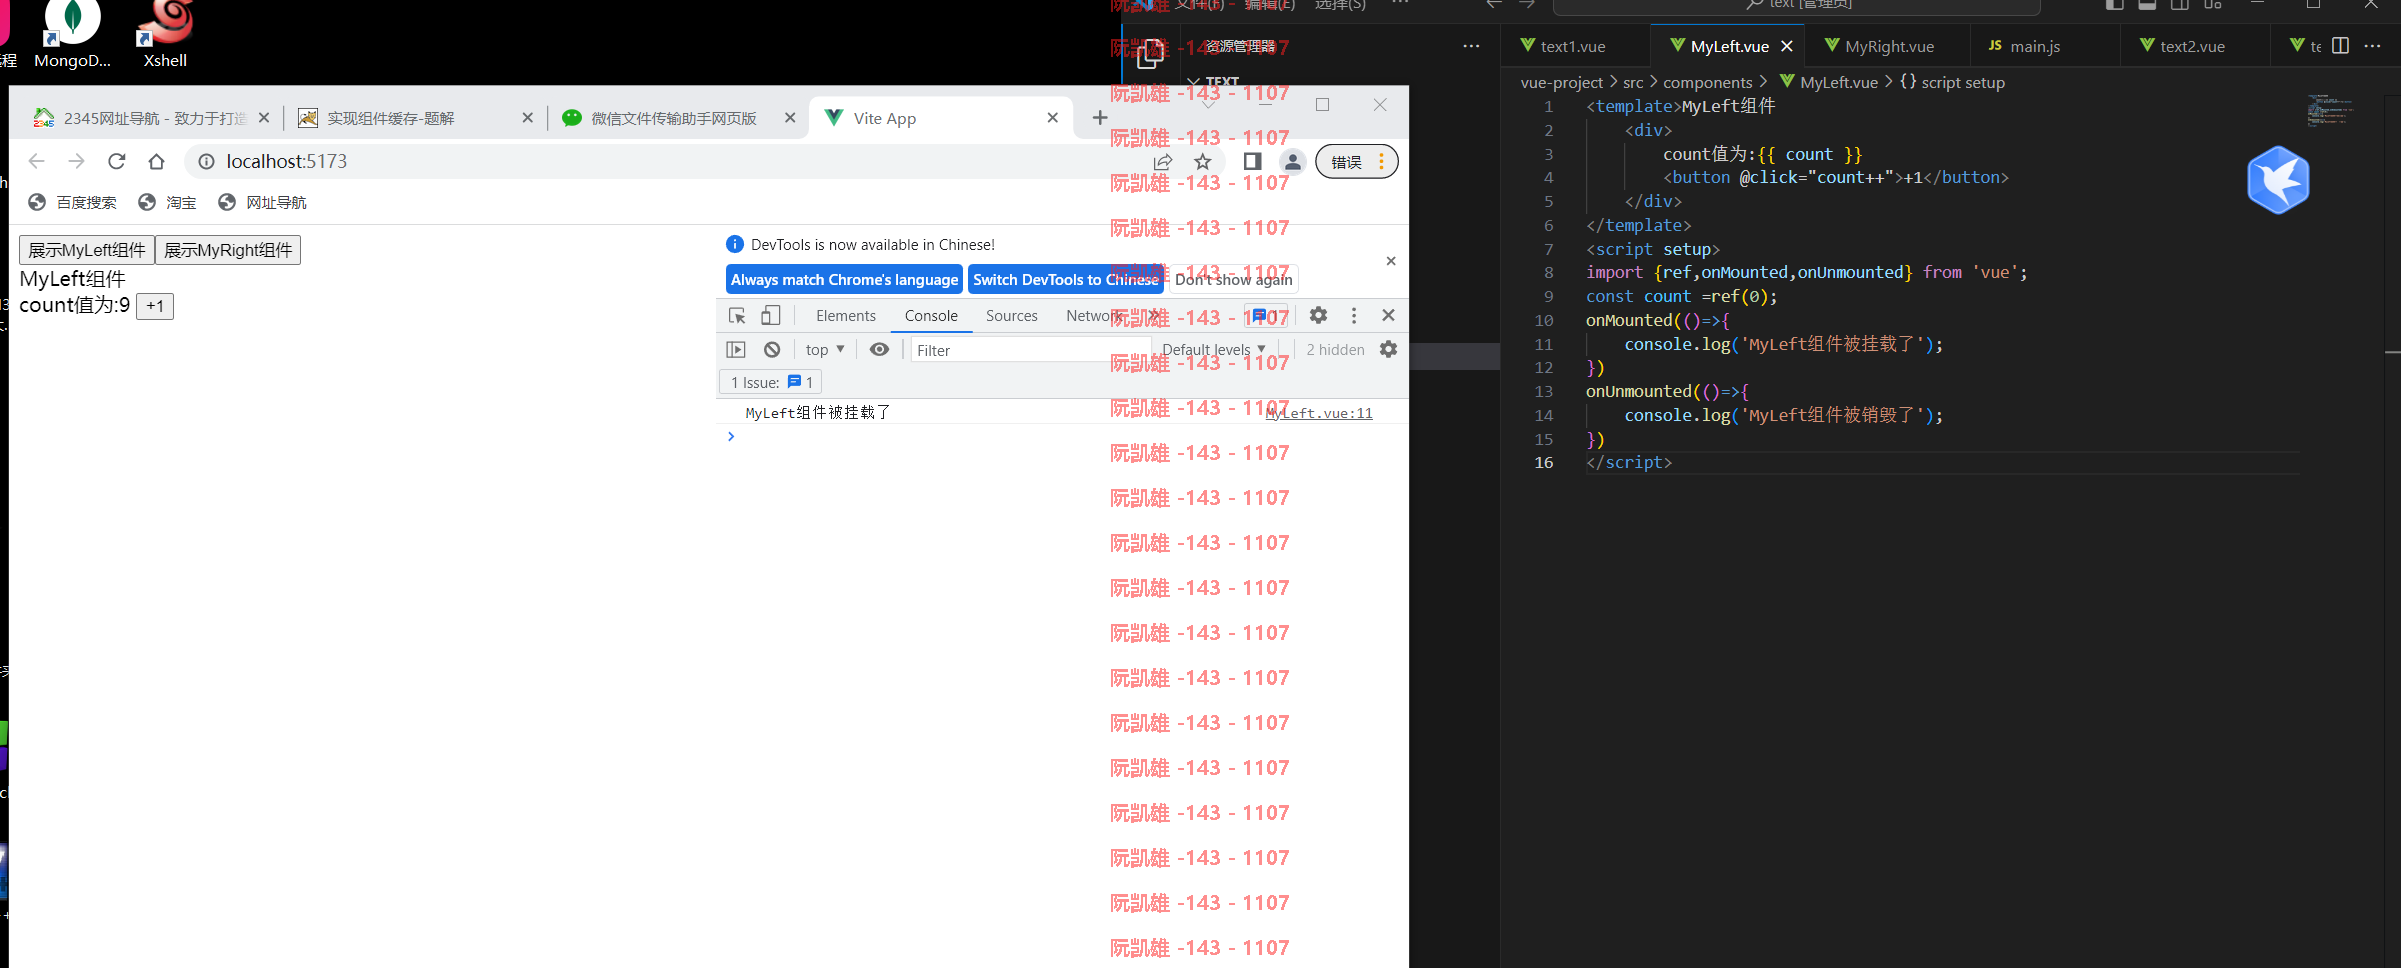
Task: Open the 网址导航 bookmark
Action: pyautogui.click(x=263, y=202)
